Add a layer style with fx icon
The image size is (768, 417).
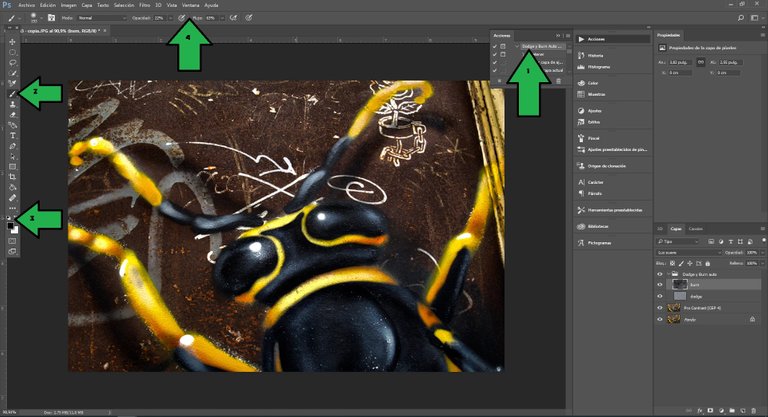click(x=700, y=411)
